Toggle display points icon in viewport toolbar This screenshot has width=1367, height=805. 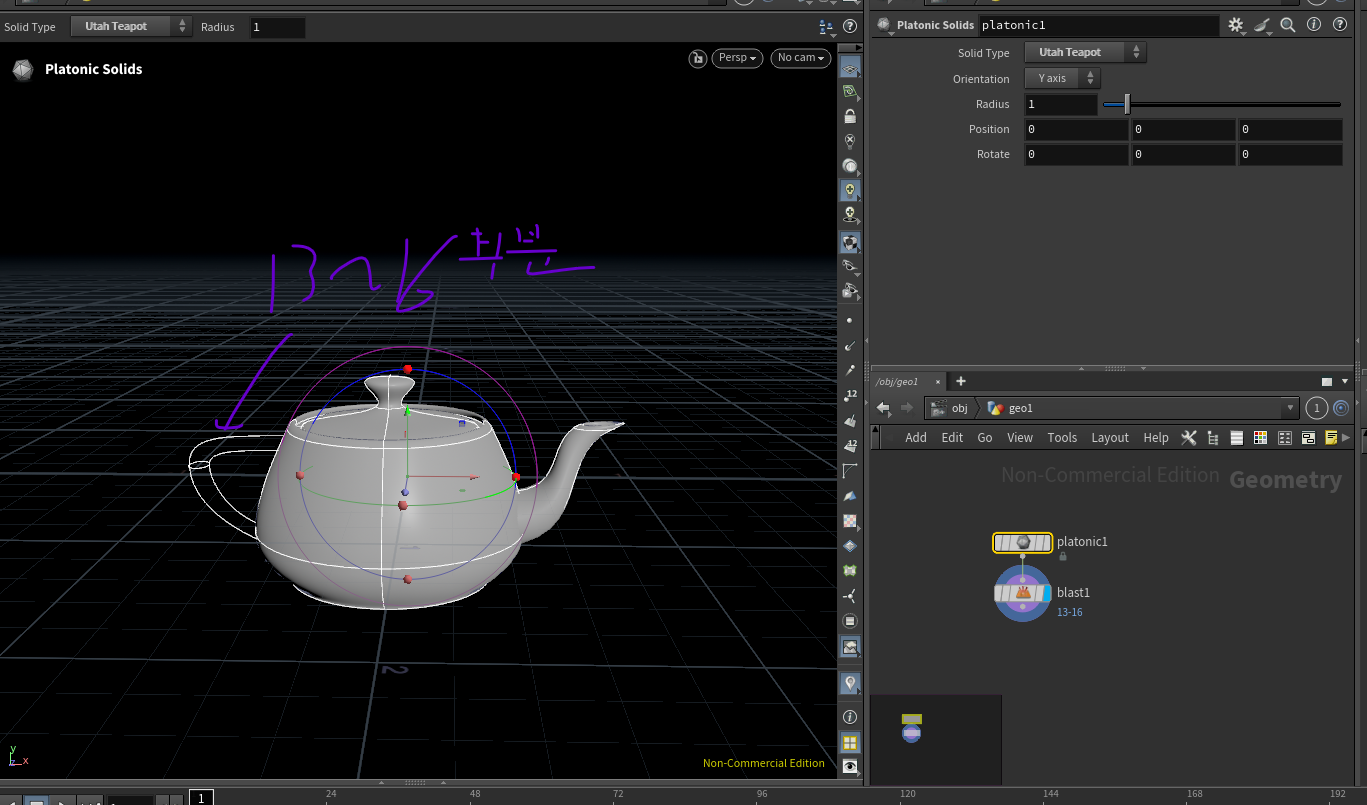850,320
